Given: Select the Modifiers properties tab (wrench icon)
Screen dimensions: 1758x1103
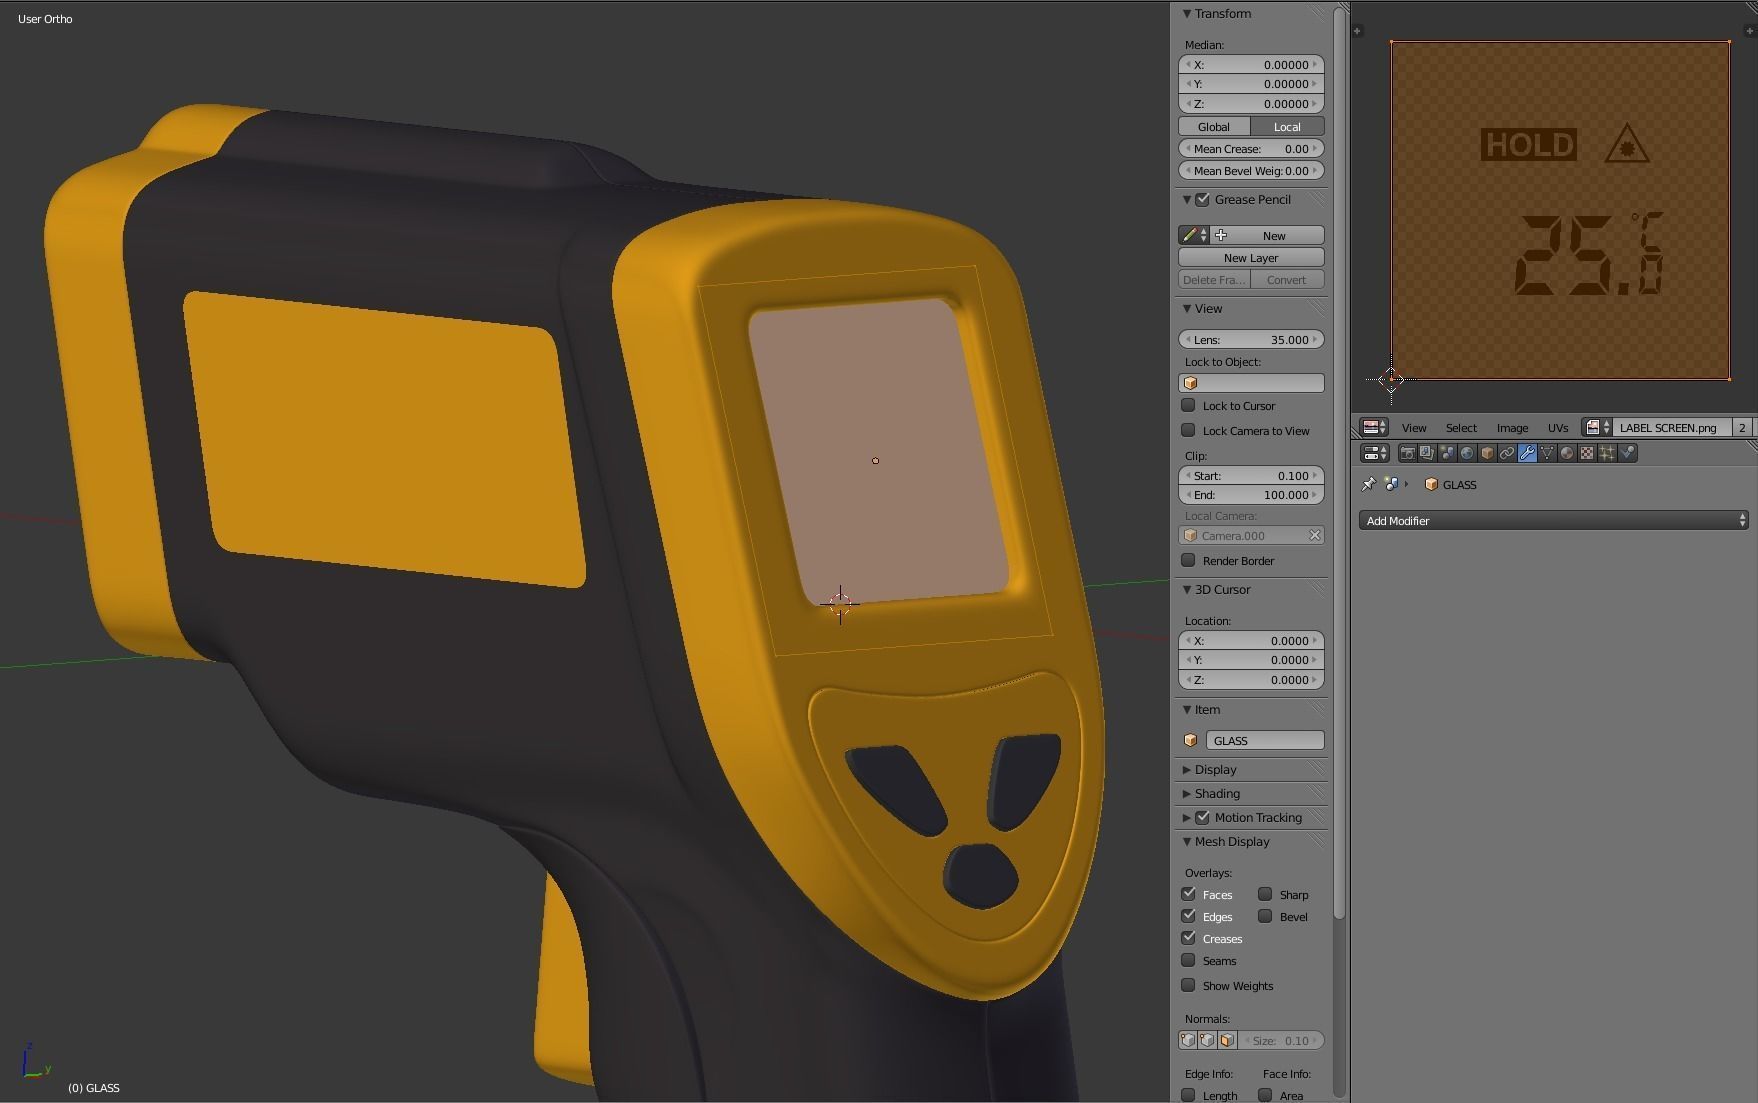Looking at the screenshot, I should click(1527, 453).
